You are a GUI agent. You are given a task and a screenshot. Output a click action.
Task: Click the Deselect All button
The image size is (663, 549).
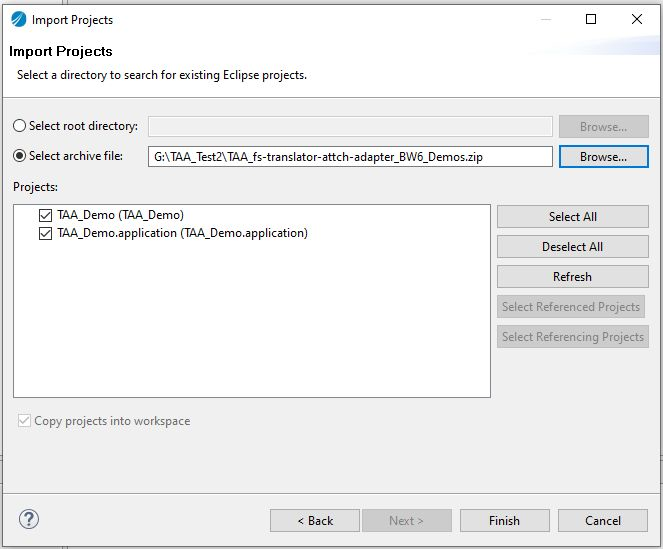pyautogui.click(x=573, y=247)
